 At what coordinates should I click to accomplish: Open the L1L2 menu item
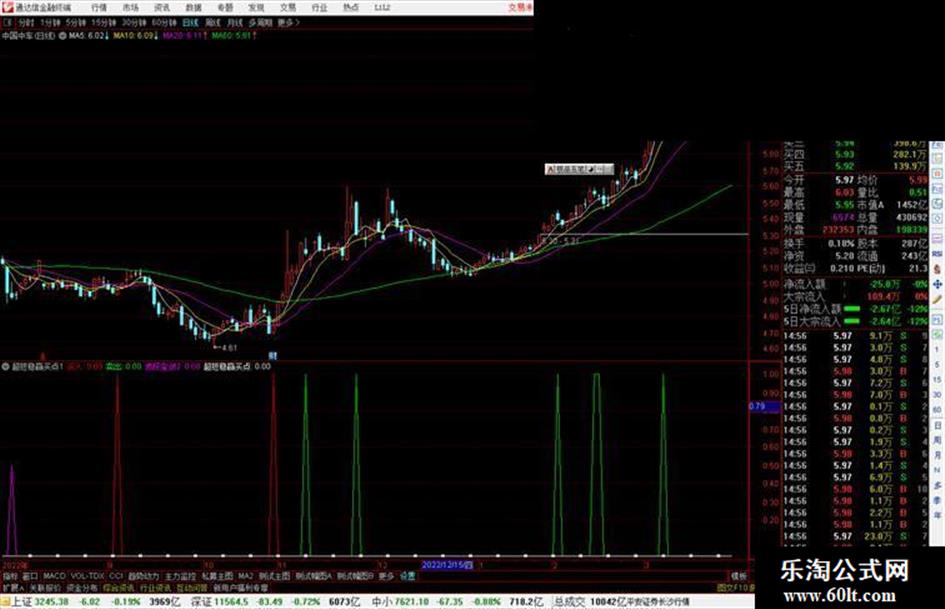(x=382, y=7)
